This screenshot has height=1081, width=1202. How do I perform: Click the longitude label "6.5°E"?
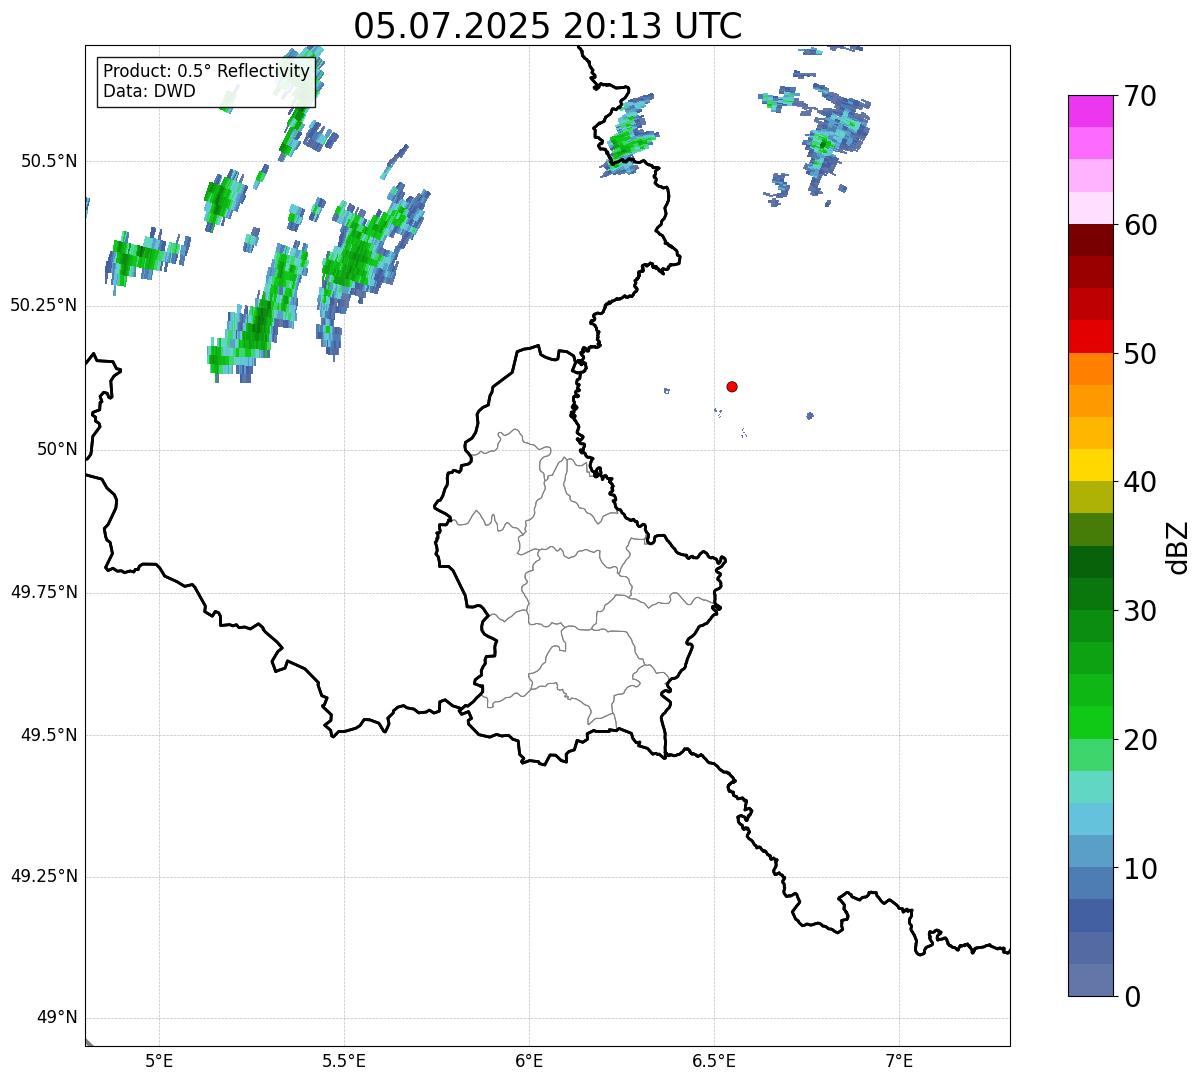pyautogui.click(x=714, y=1060)
